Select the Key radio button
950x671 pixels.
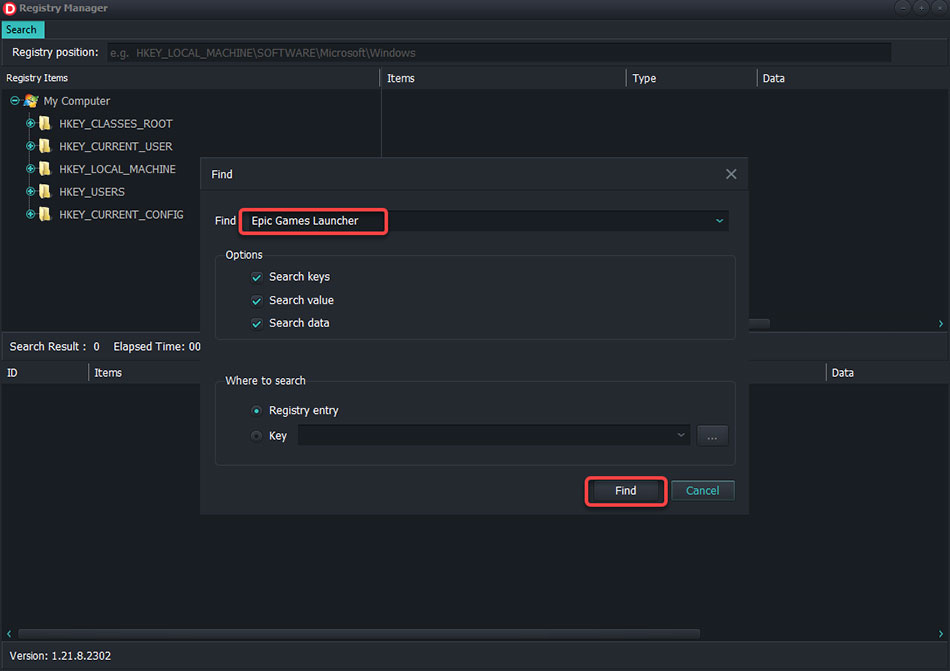tap(256, 435)
